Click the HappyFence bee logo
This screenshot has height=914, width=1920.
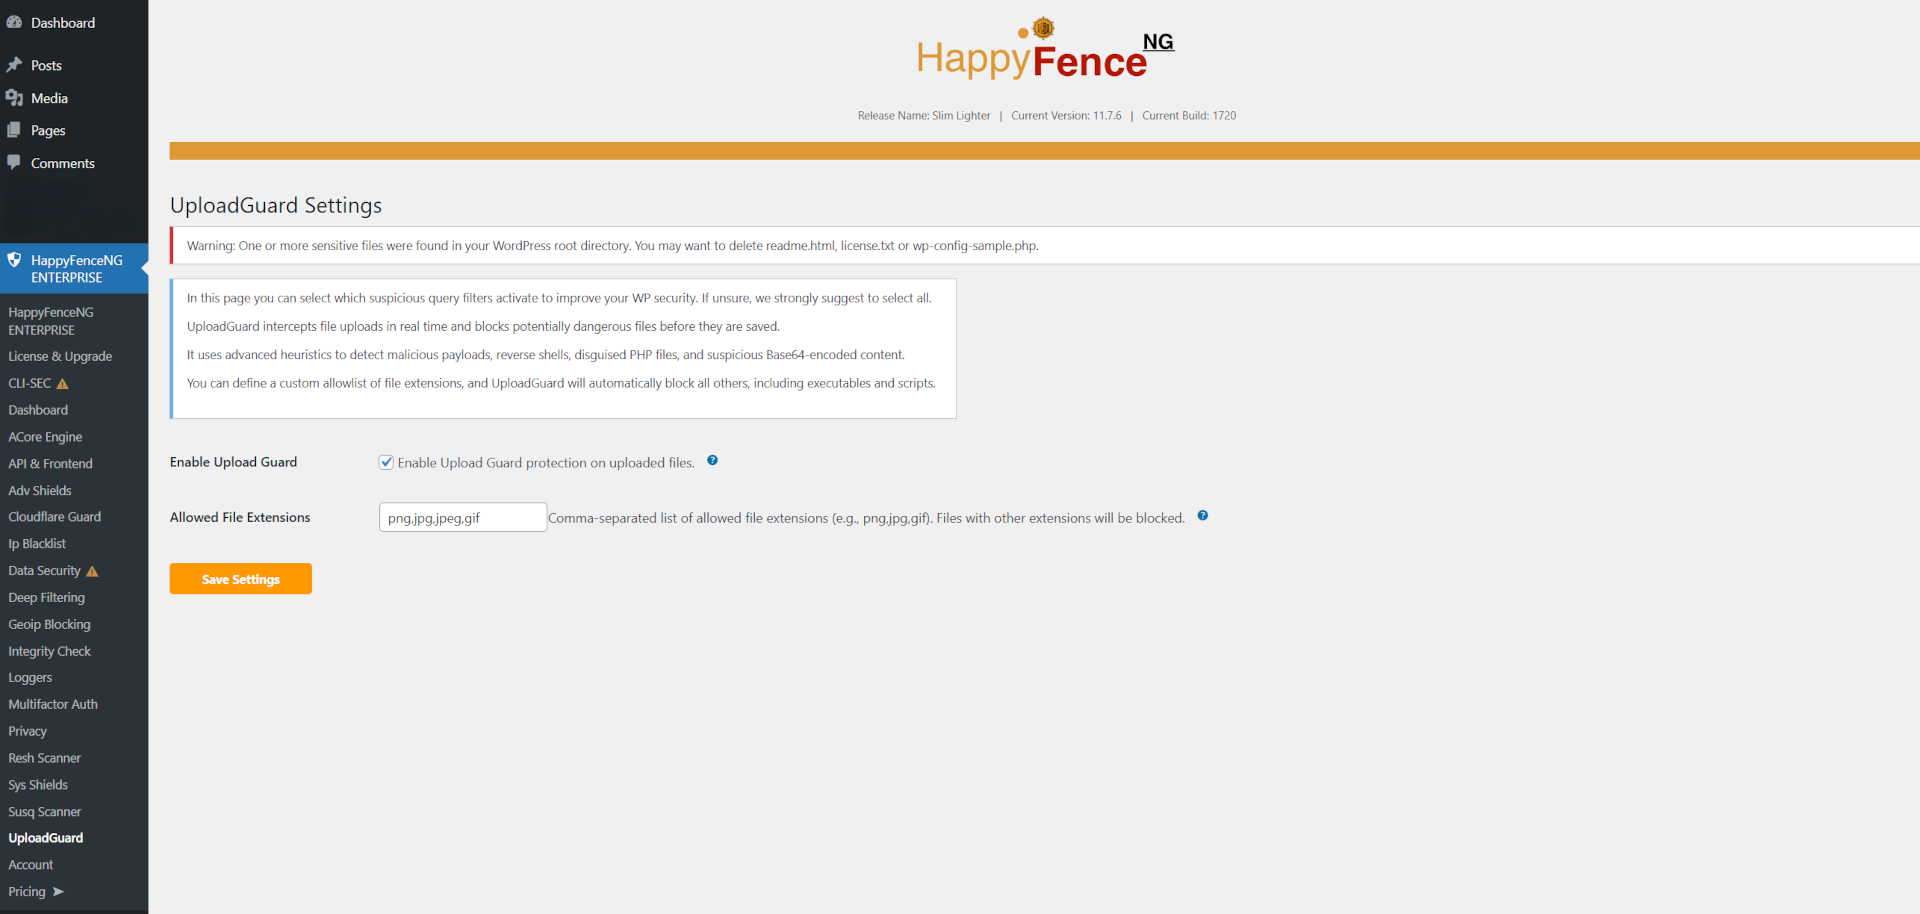tap(1043, 28)
